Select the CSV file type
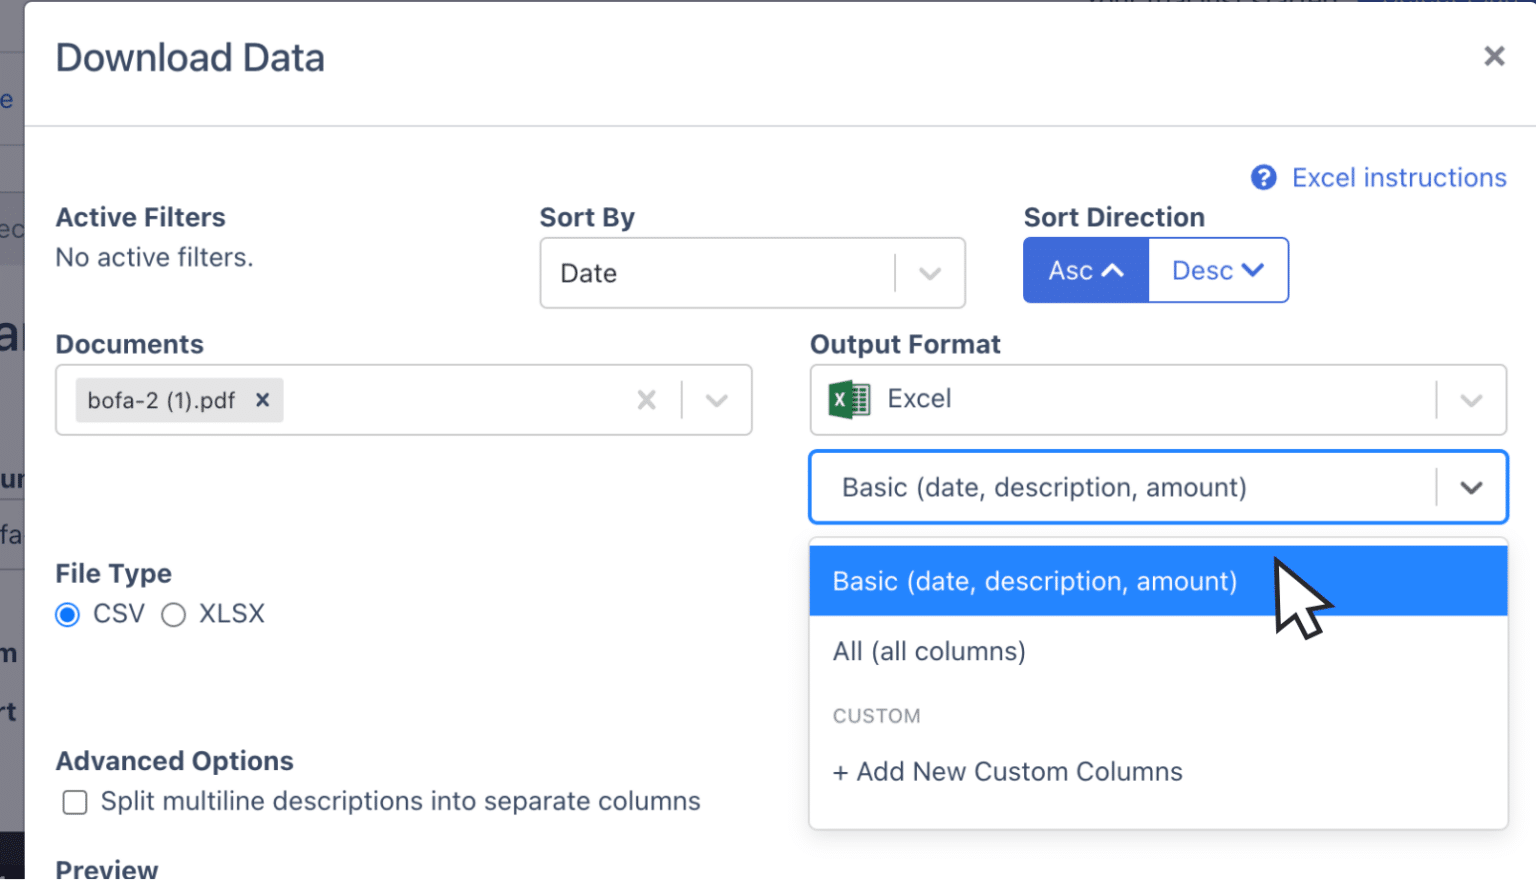 (66, 614)
